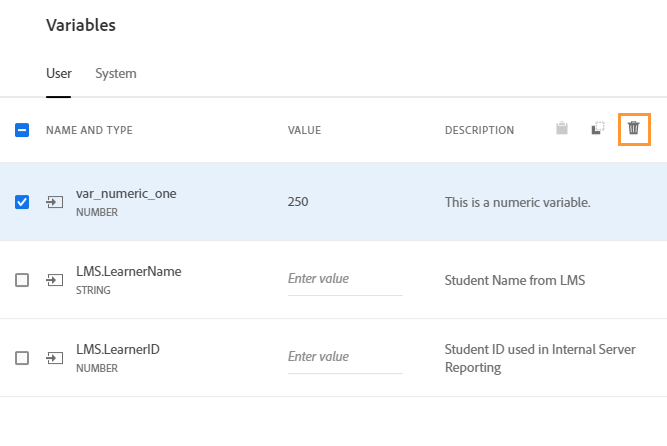The image size is (667, 446).
Task: Click the paste clipboard icon
Action: pyautogui.click(x=562, y=129)
